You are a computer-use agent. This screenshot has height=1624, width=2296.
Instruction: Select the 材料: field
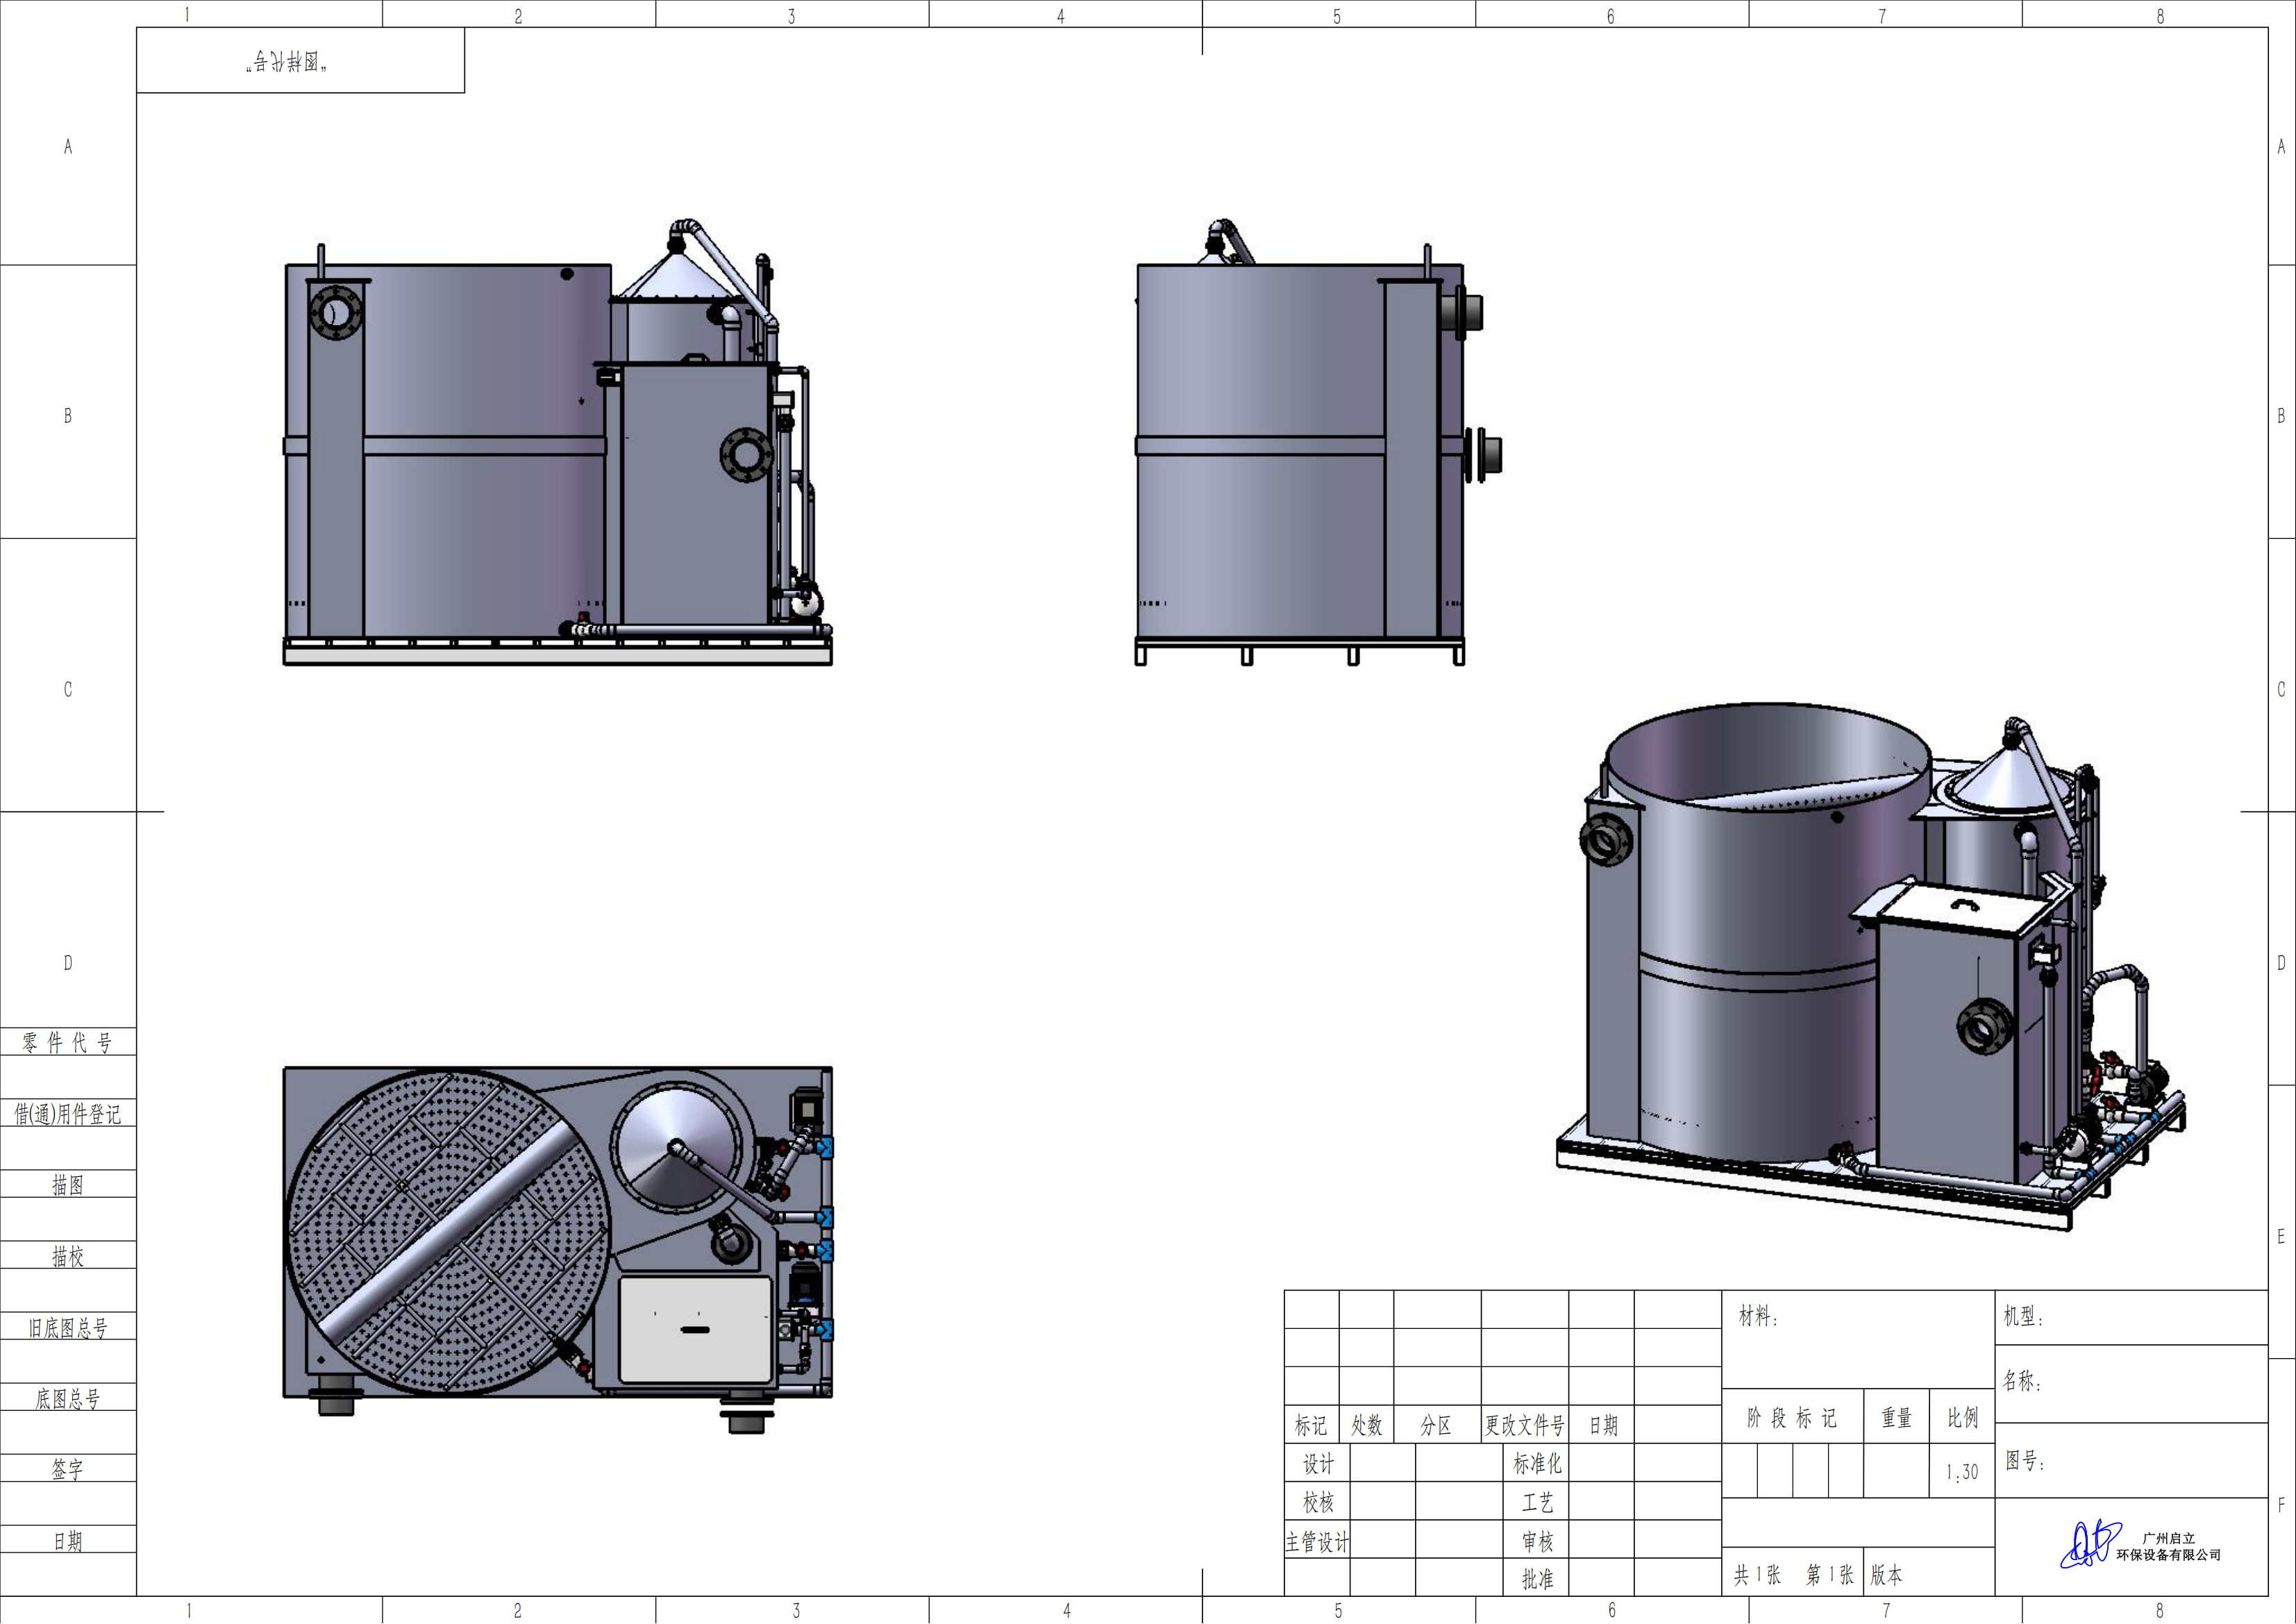coord(1858,1339)
